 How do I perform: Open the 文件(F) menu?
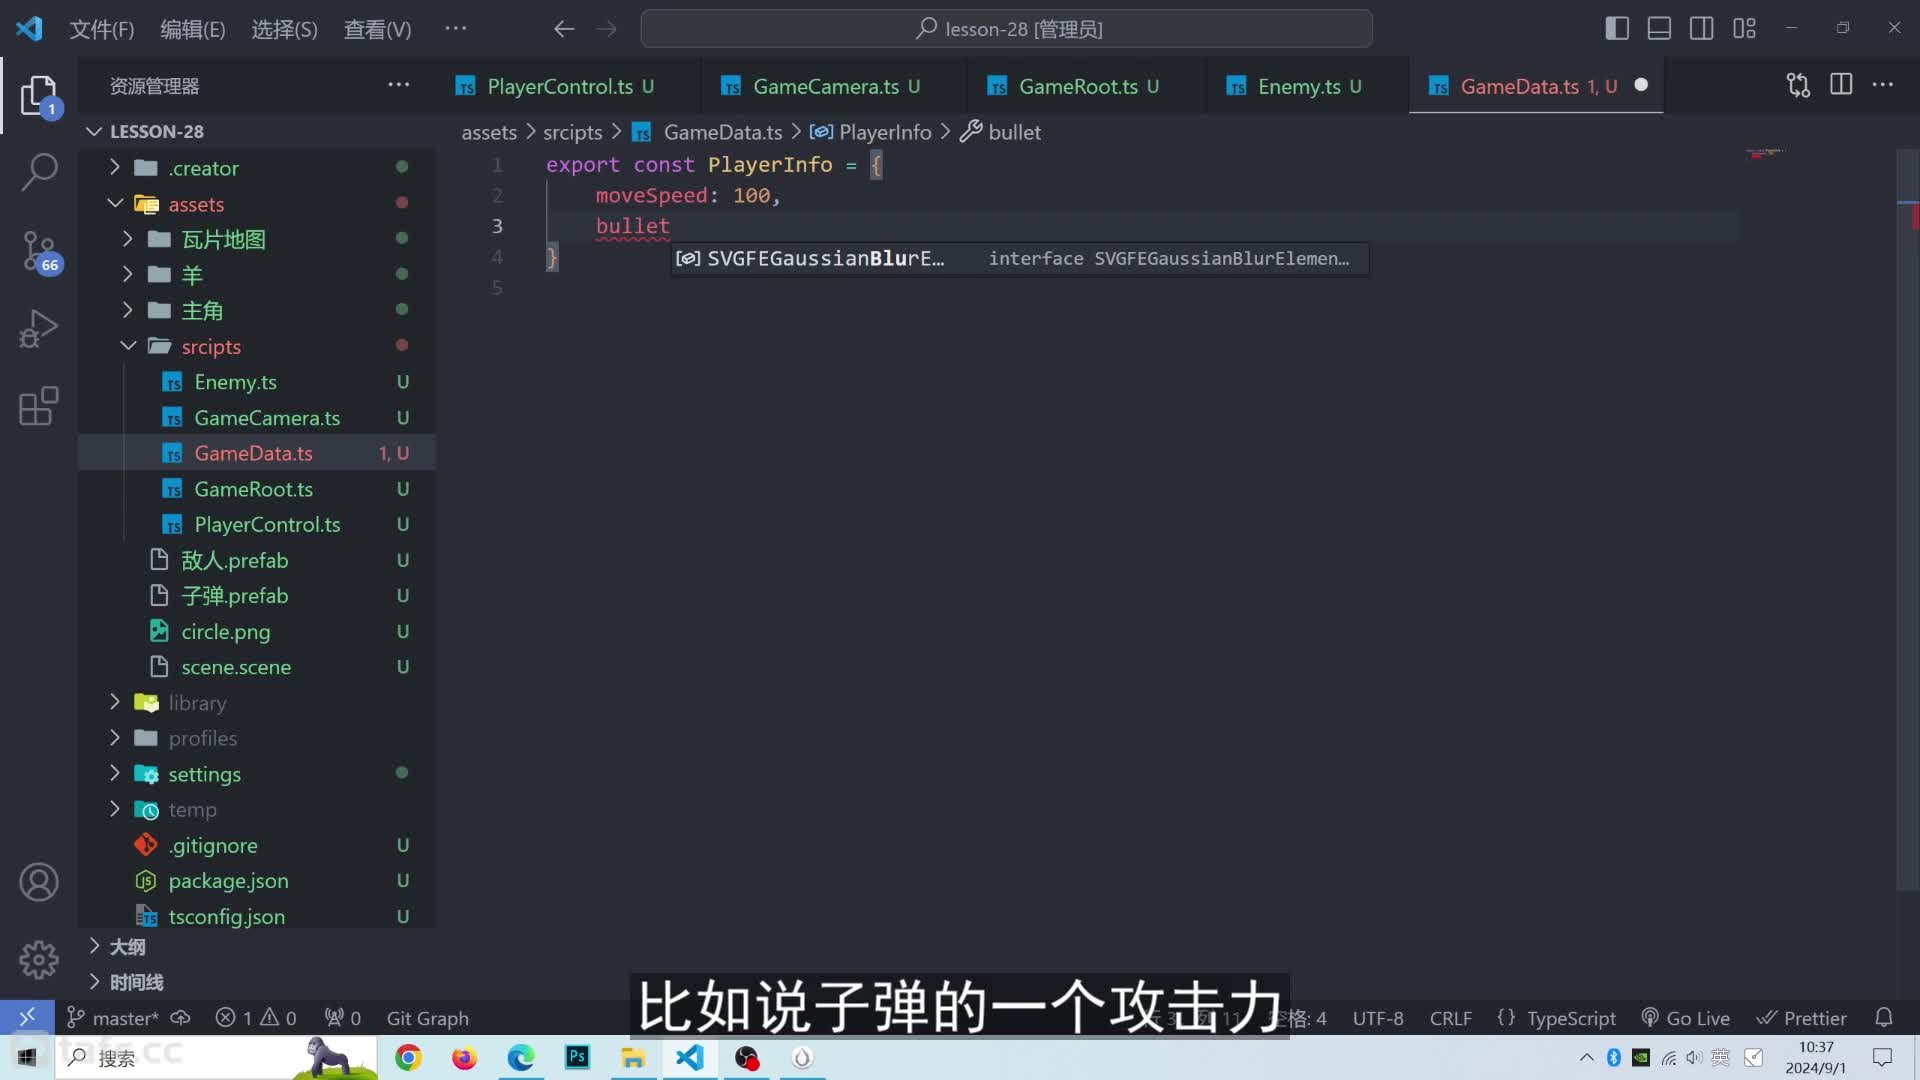(102, 29)
